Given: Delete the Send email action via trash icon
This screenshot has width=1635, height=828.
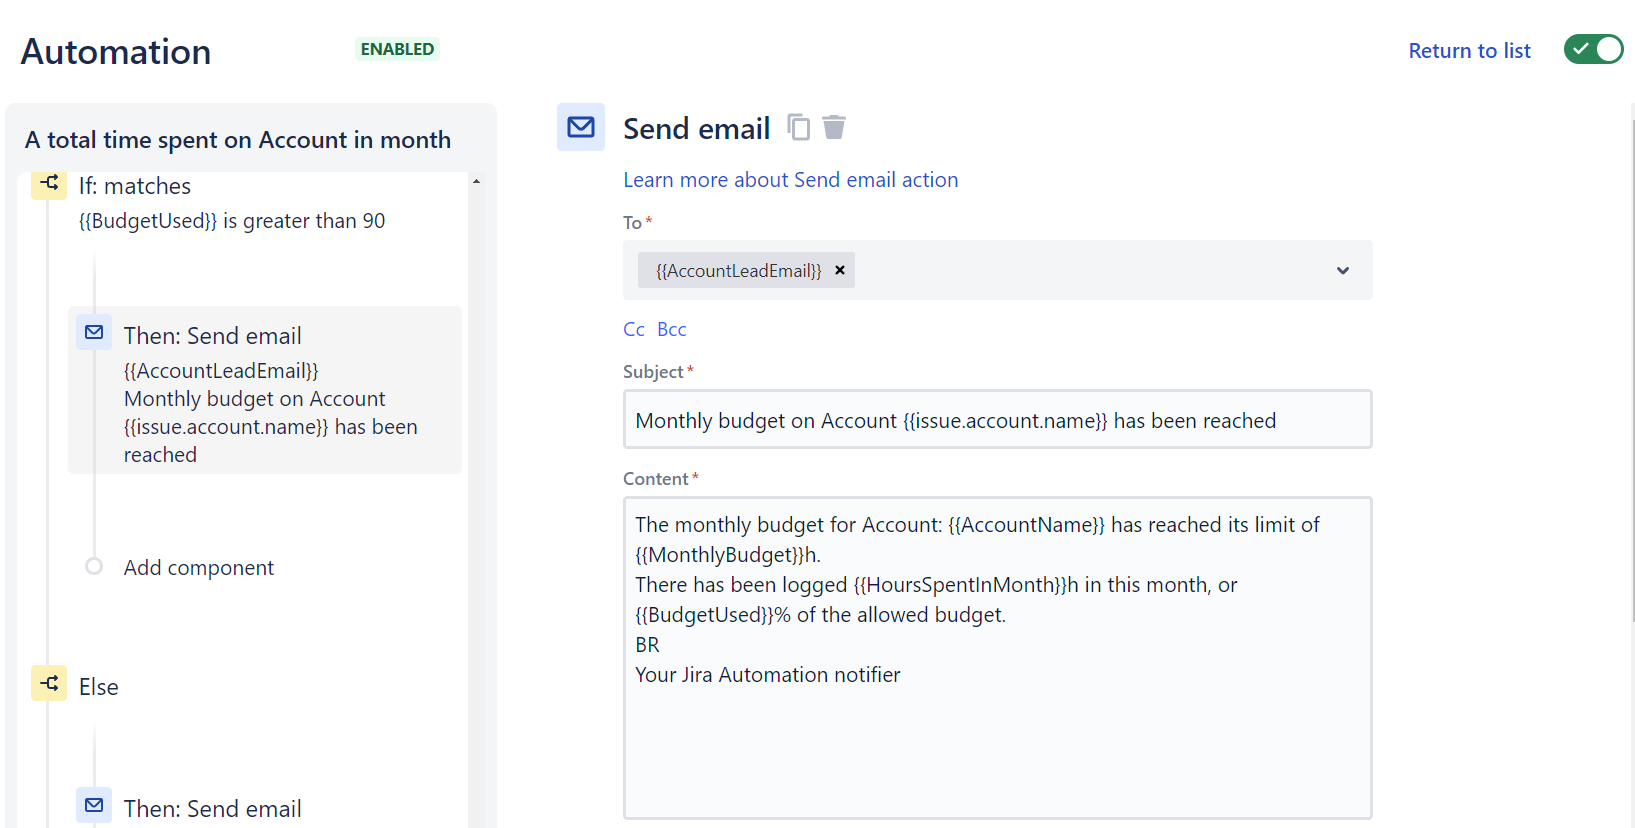Looking at the screenshot, I should click(834, 128).
